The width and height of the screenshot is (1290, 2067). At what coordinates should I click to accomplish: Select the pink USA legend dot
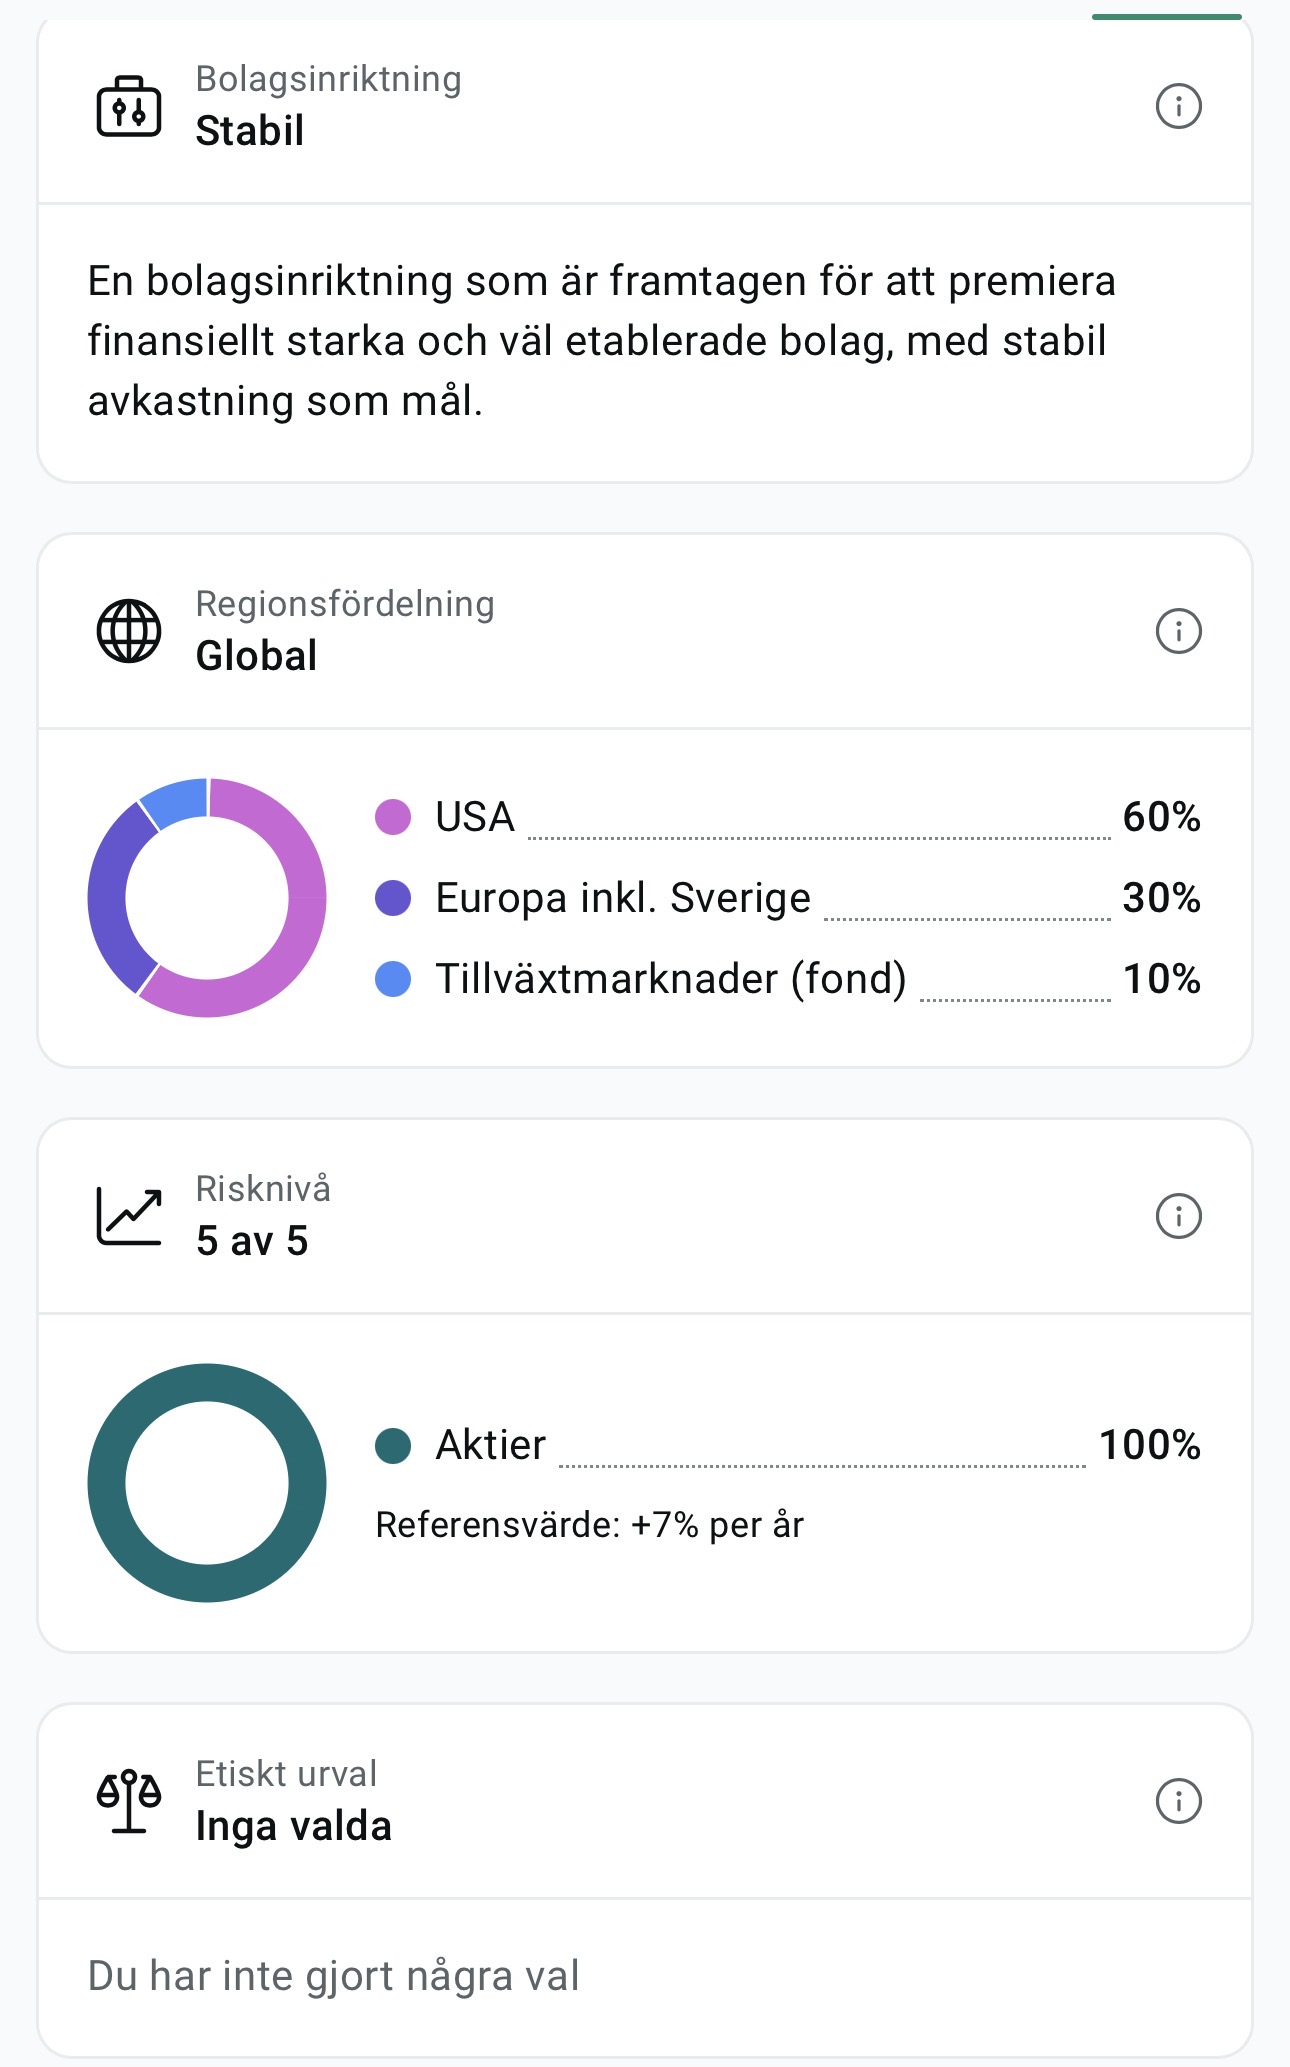point(393,817)
